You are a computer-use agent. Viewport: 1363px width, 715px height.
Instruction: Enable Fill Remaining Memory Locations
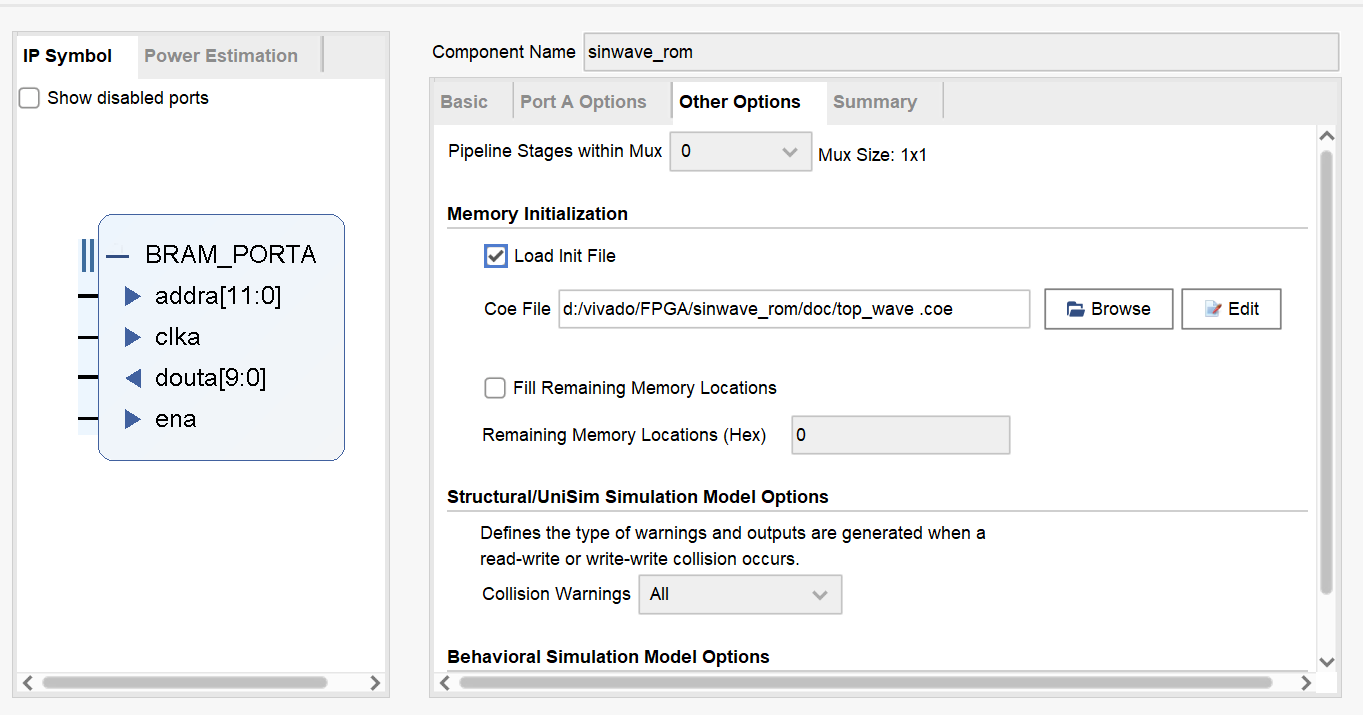495,388
